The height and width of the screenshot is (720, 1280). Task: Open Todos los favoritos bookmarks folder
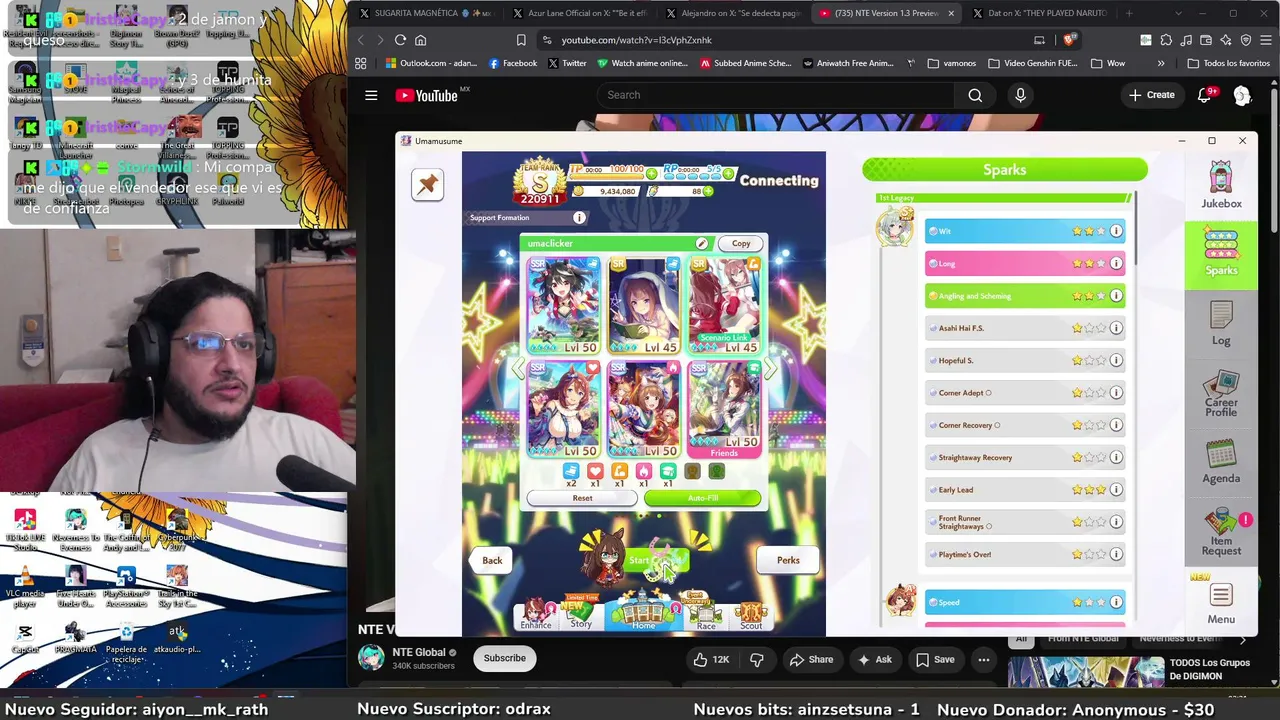coord(1228,63)
